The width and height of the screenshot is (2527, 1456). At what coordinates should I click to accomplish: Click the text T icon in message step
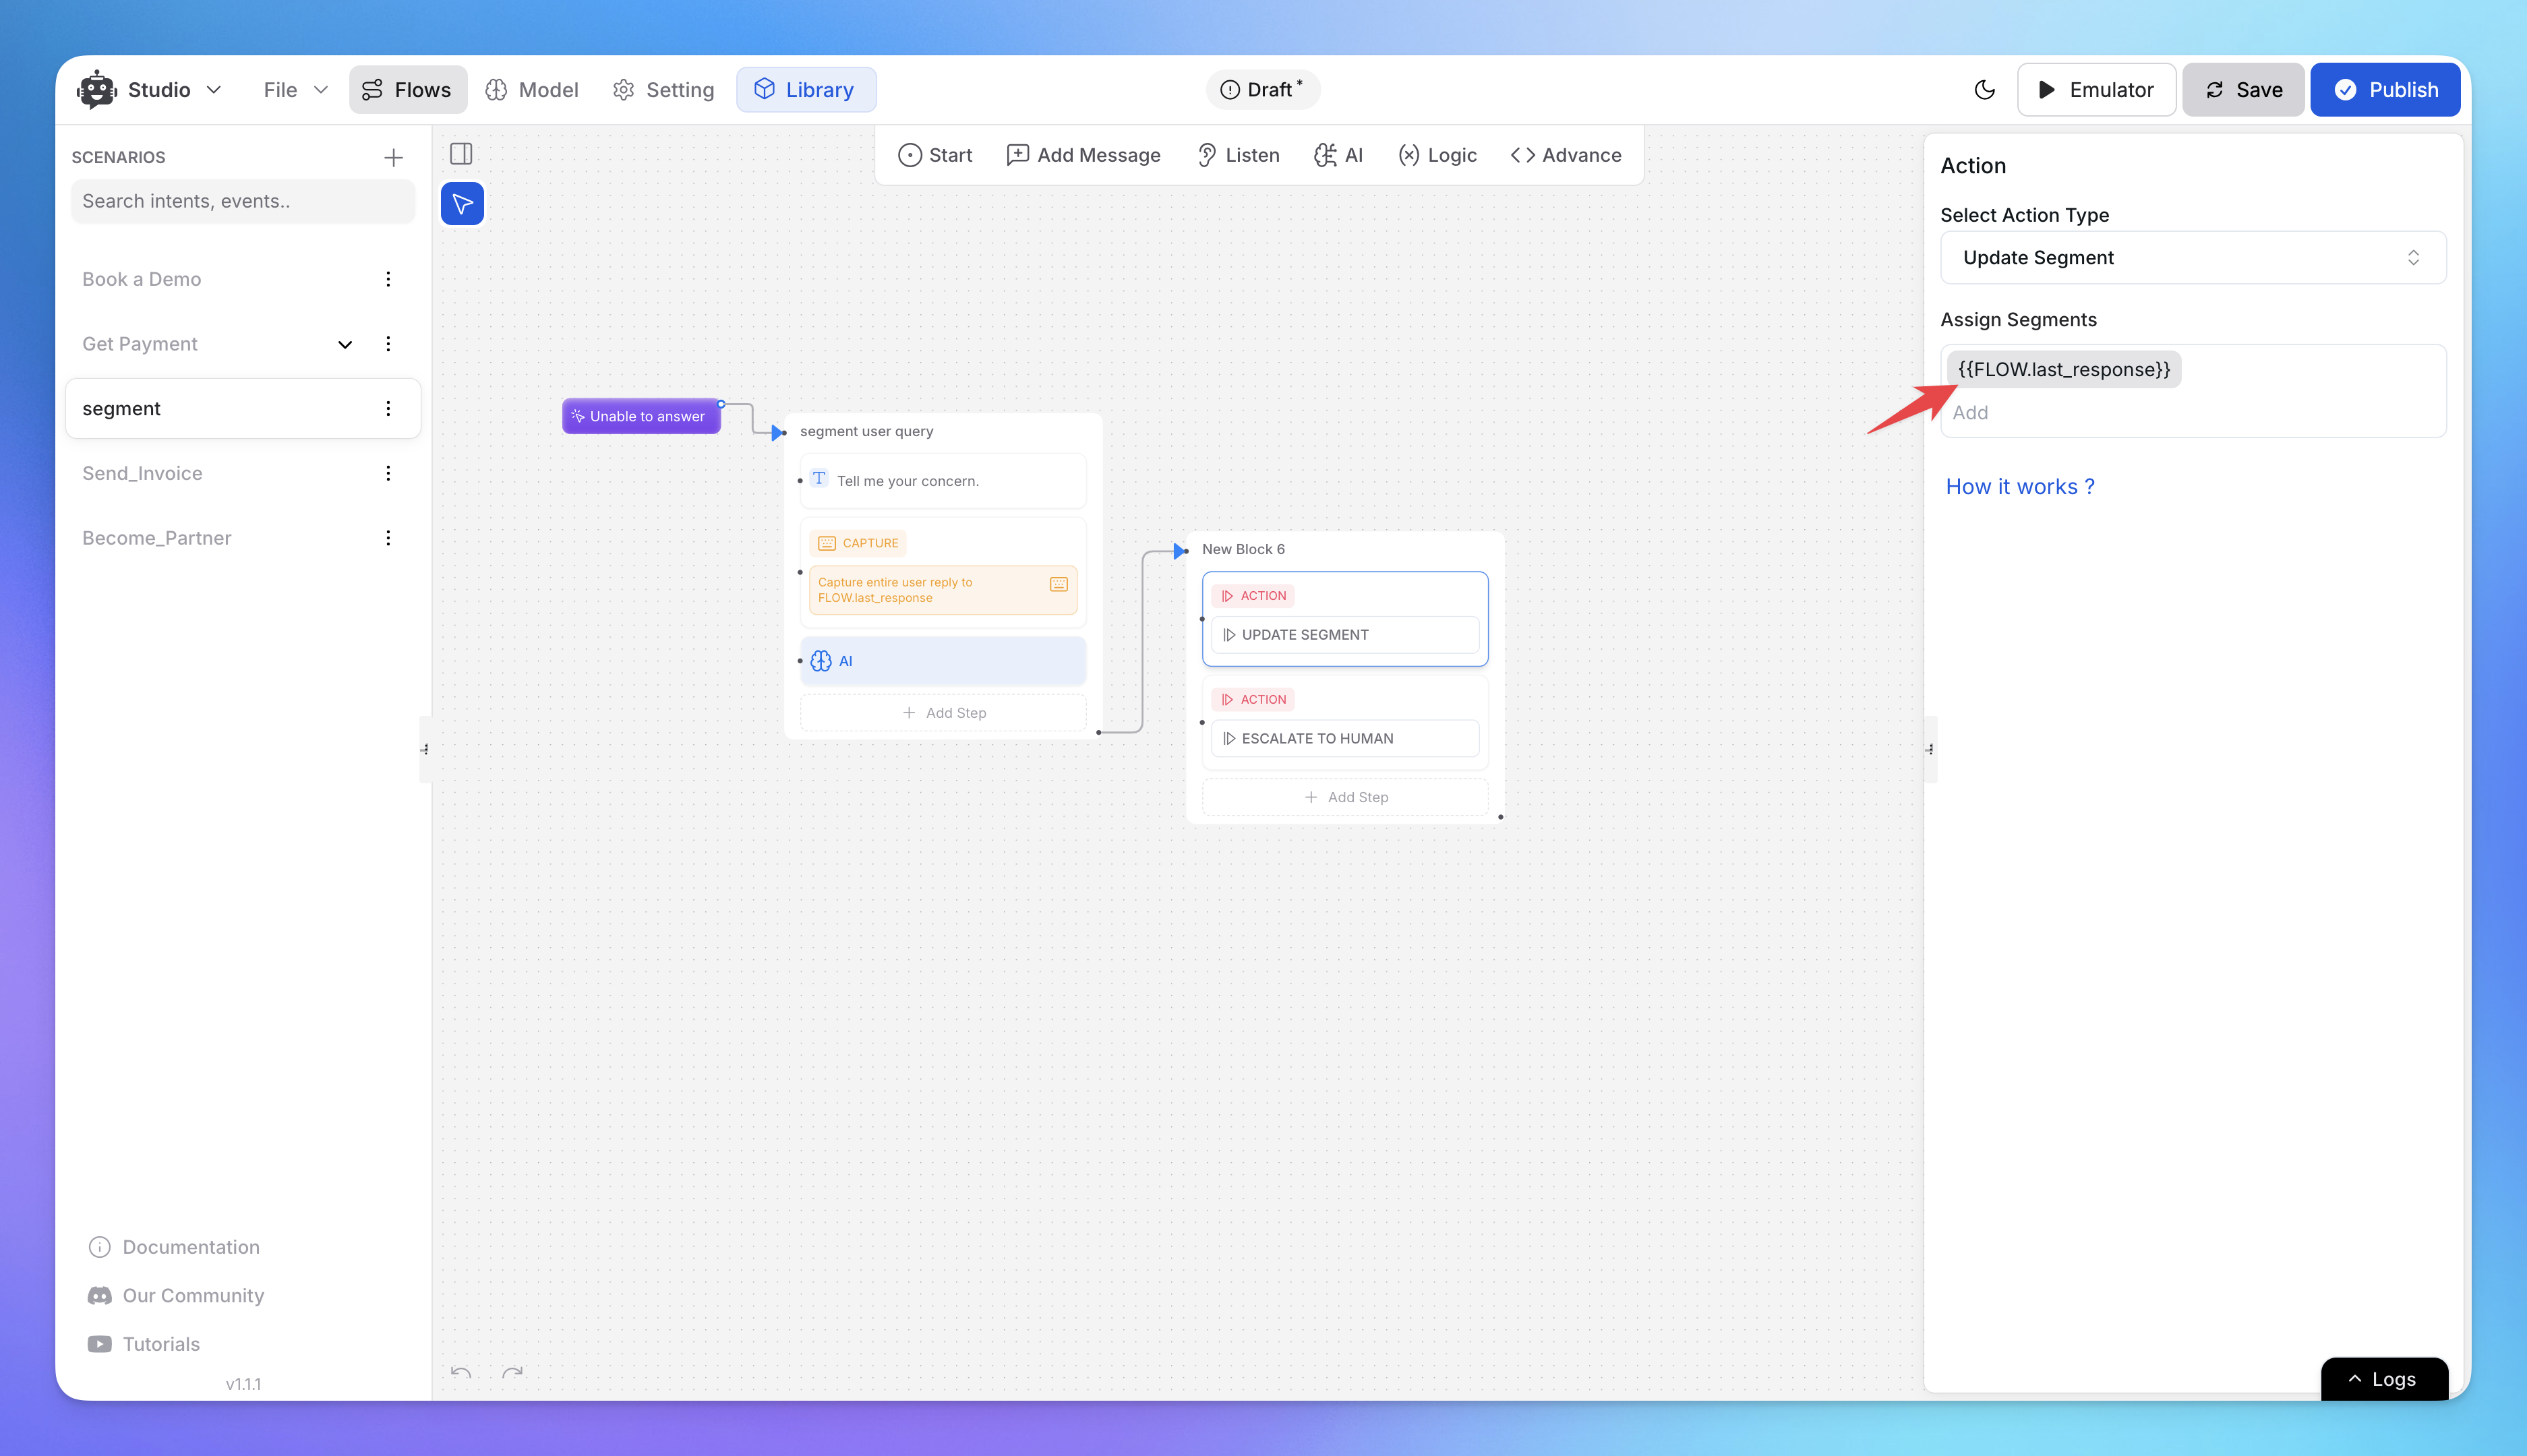coord(819,479)
